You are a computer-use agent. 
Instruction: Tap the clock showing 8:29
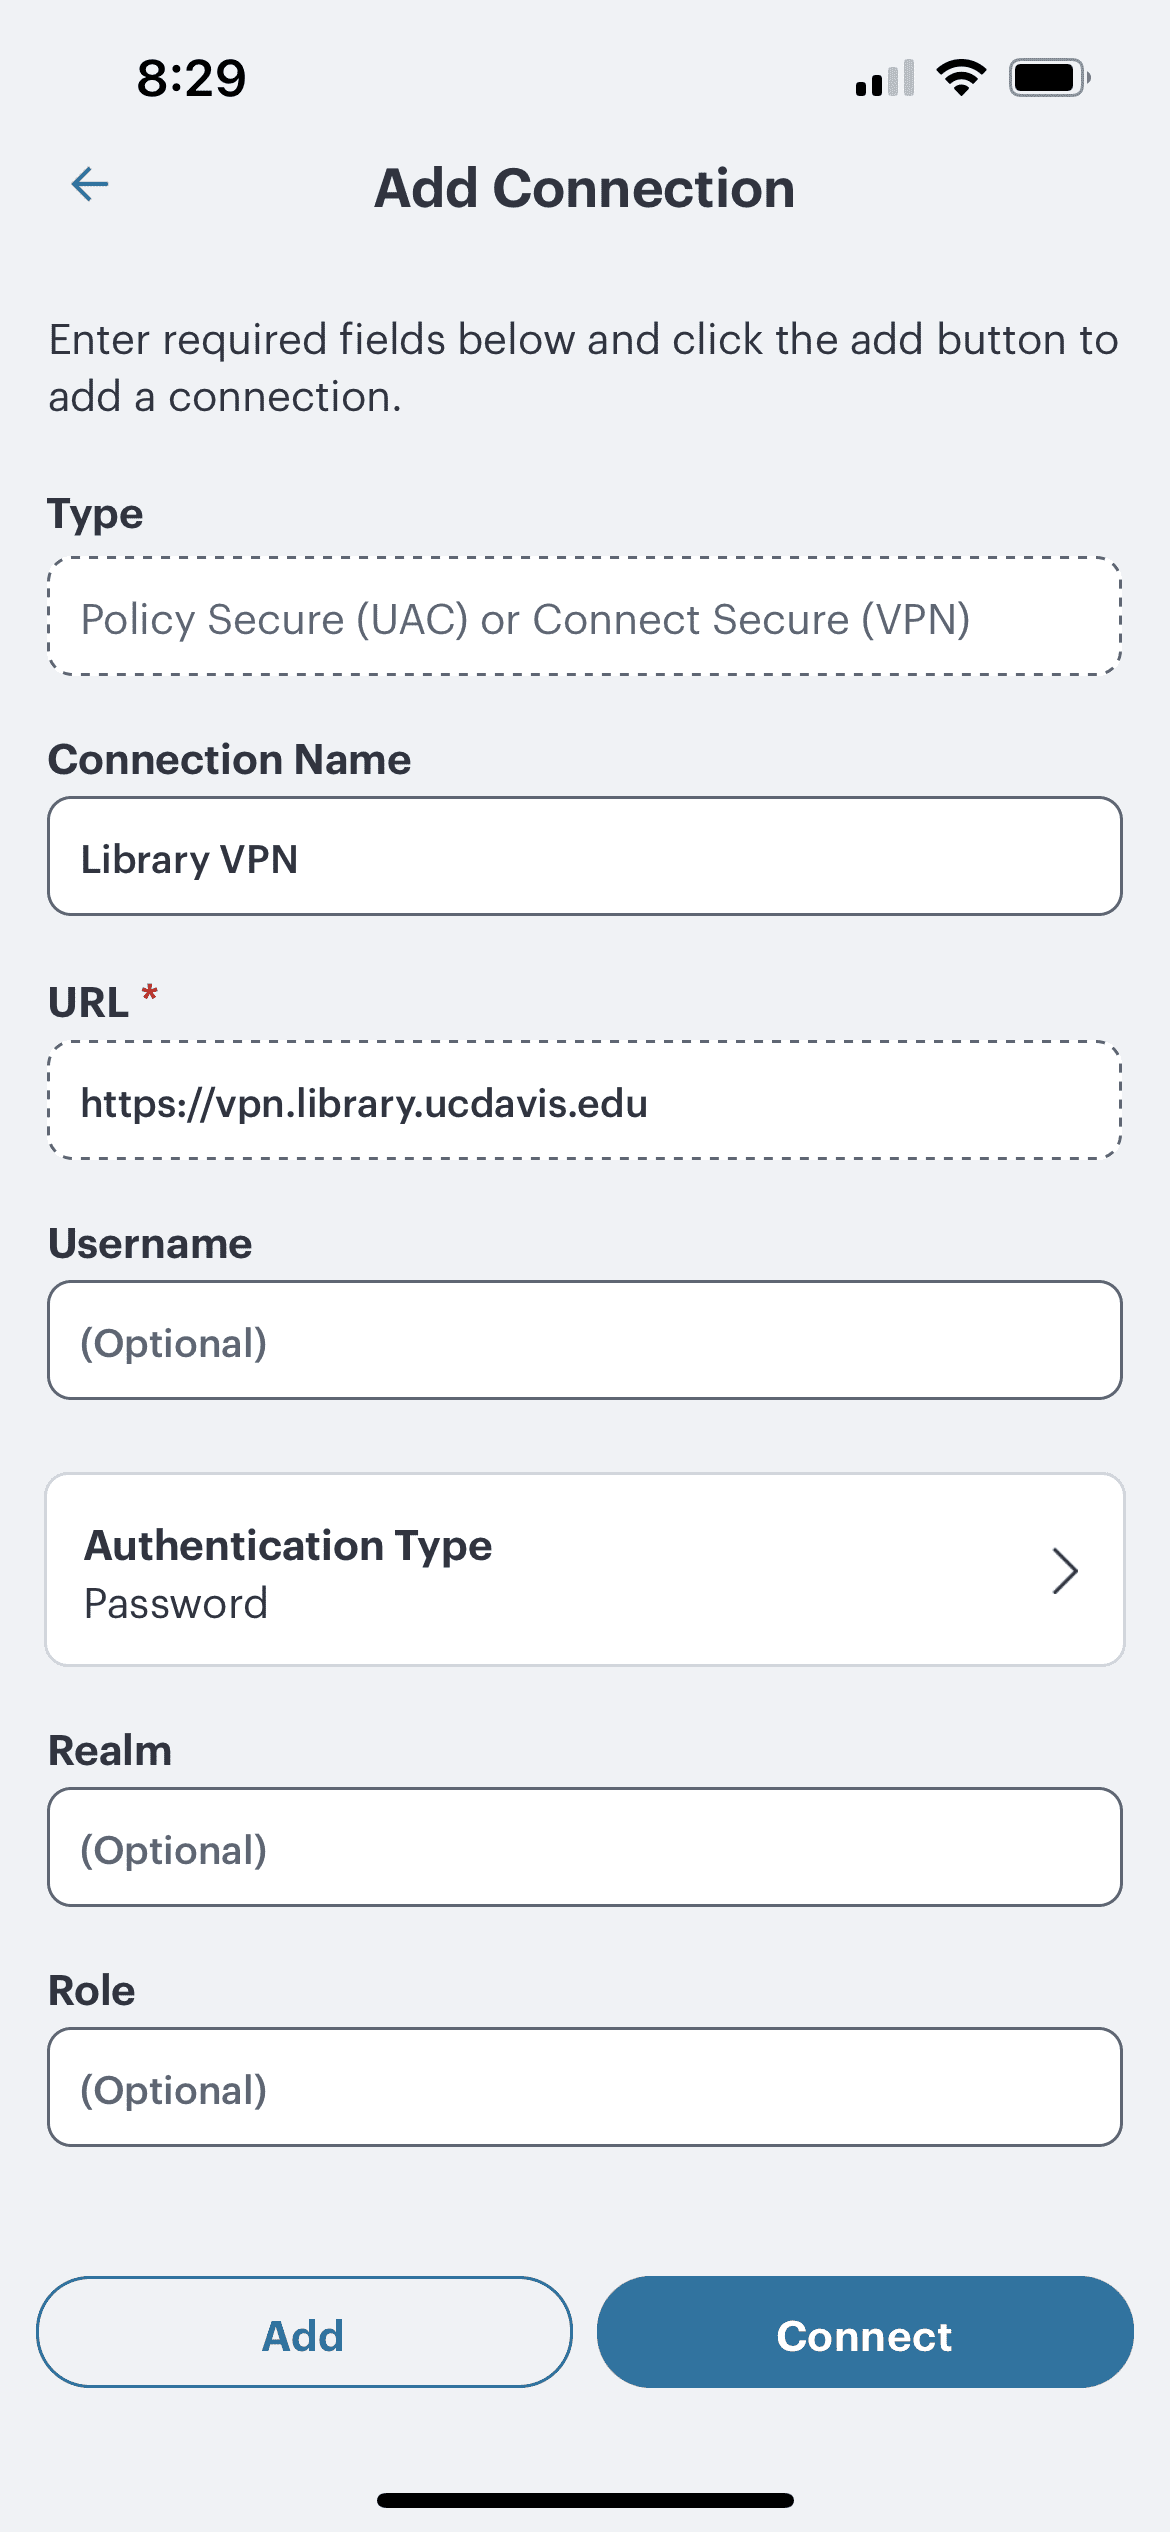[x=191, y=78]
